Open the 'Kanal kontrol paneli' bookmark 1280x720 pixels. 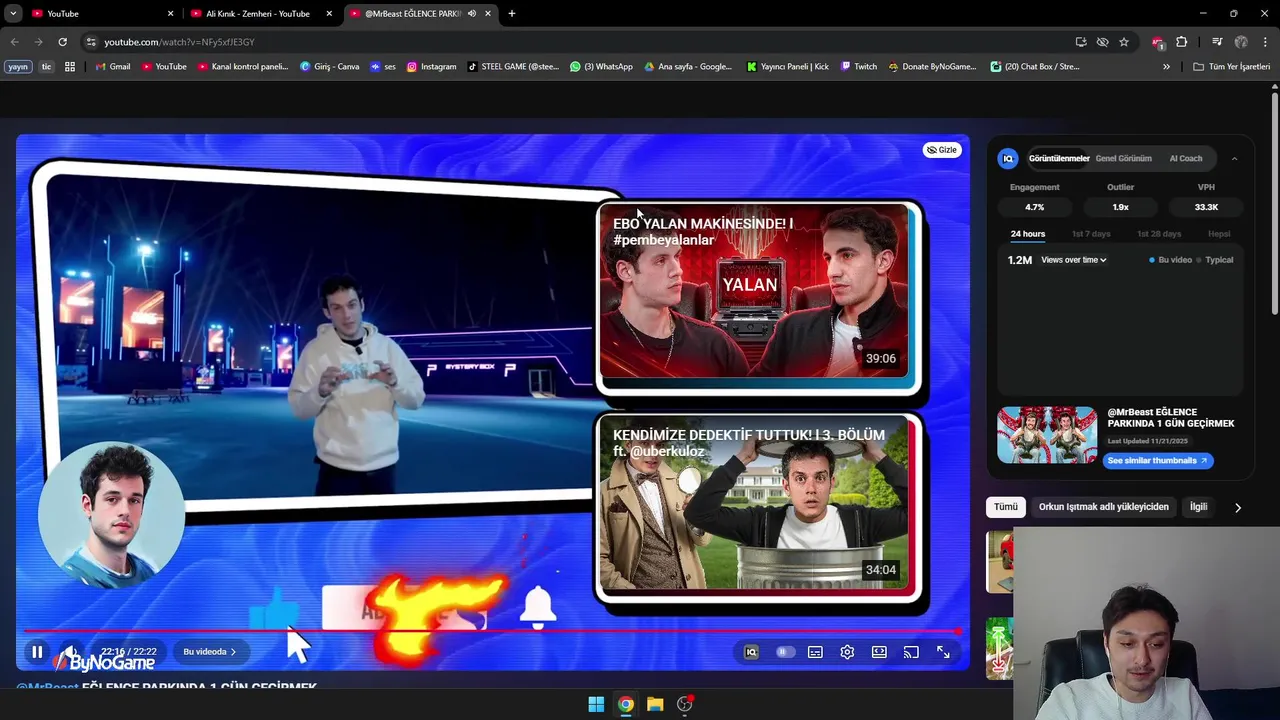pyautogui.click(x=243, y=67)
